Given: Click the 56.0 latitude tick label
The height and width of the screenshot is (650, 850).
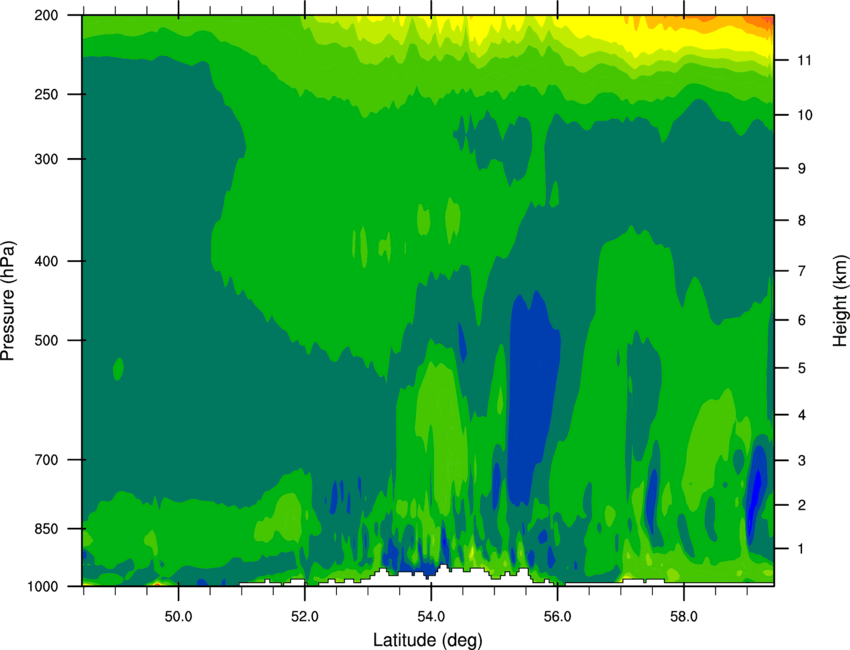Looking at the screenshot, I should pyautogui.click(x=557, y=617).
